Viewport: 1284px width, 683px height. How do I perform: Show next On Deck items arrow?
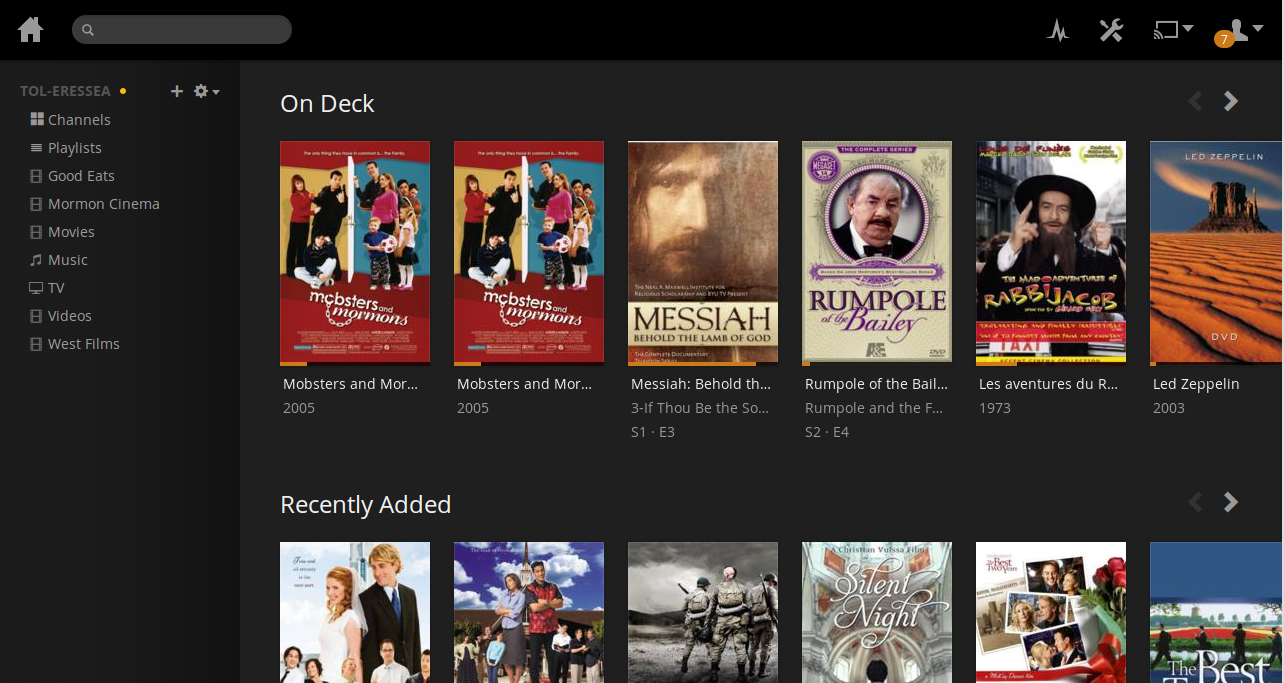1231,101
